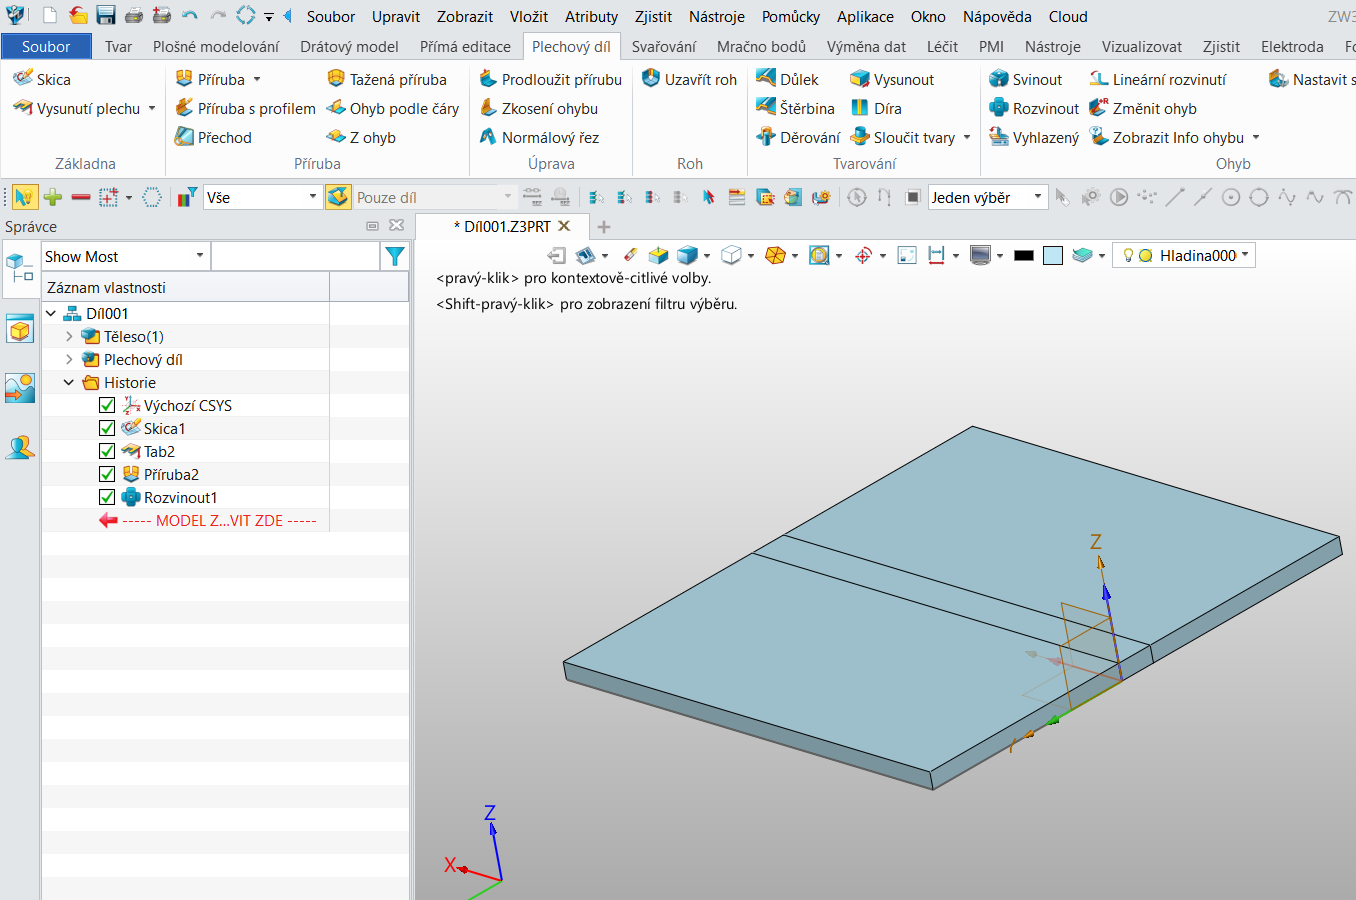Collapse the Historie tree node
The width and height of the screenshot is (1356, 900).
[69, 382]
